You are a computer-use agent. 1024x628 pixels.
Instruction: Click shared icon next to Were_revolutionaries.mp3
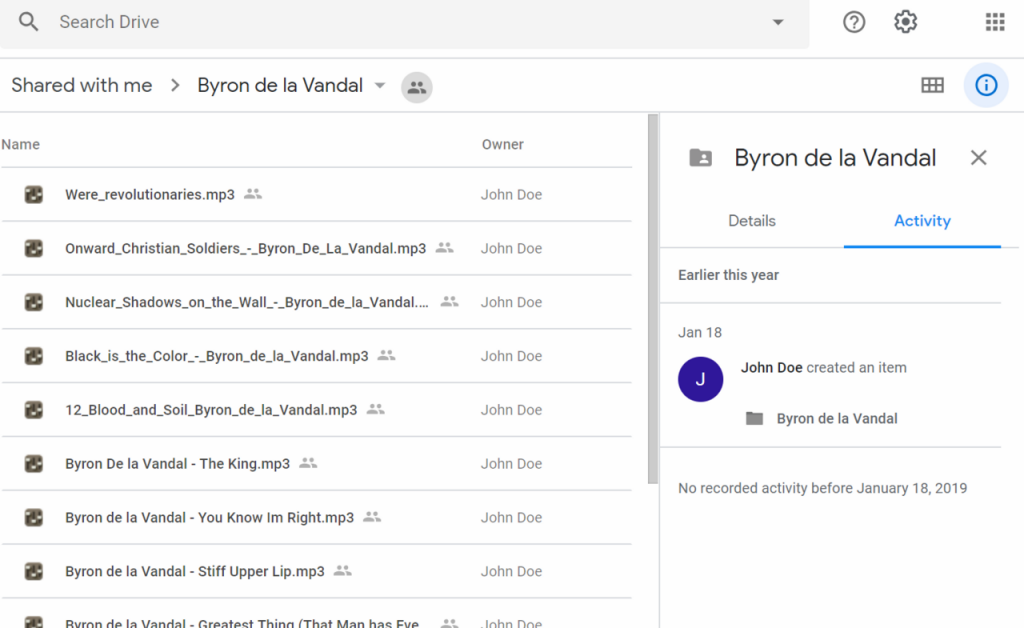(x=253, y=194)
